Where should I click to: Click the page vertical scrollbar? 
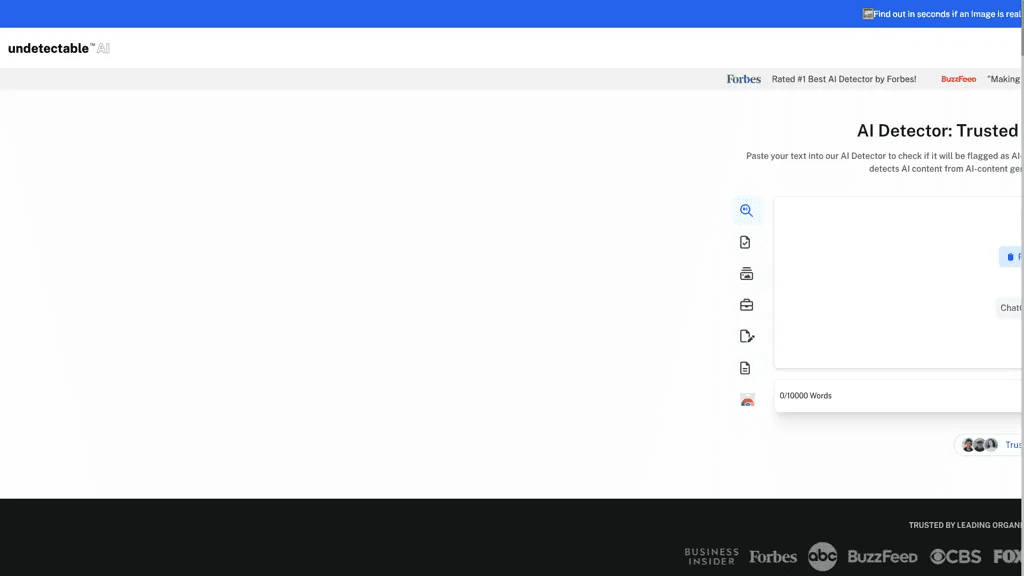1022,288
